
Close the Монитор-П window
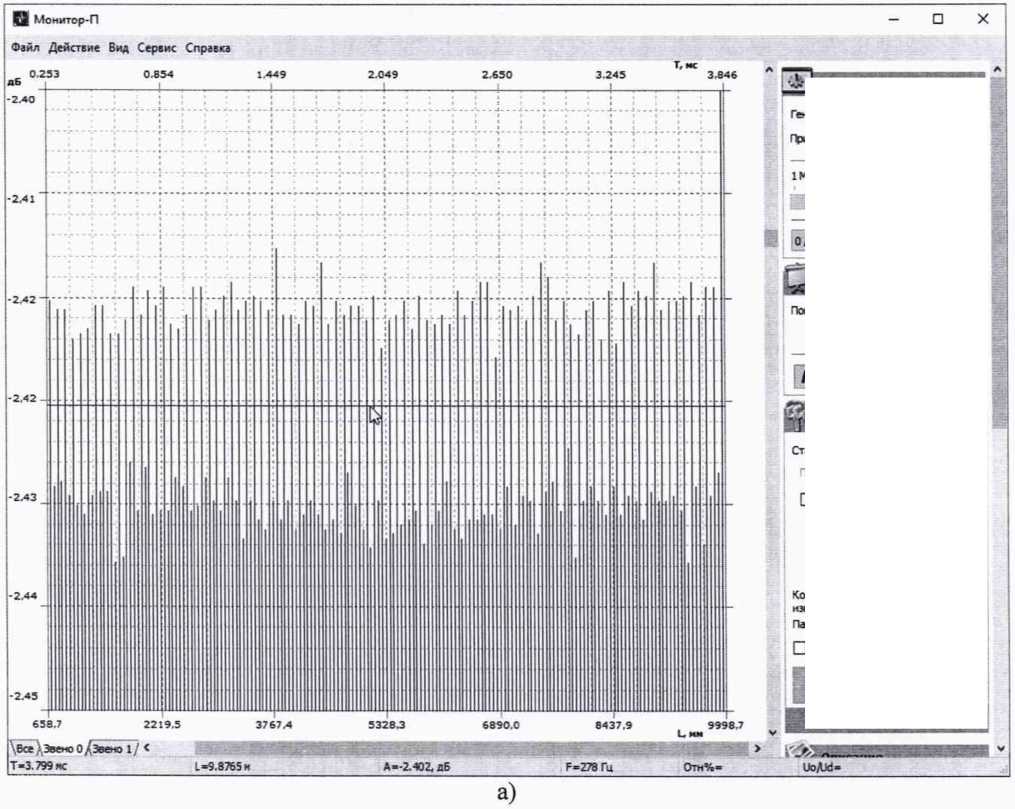point(983,19)
